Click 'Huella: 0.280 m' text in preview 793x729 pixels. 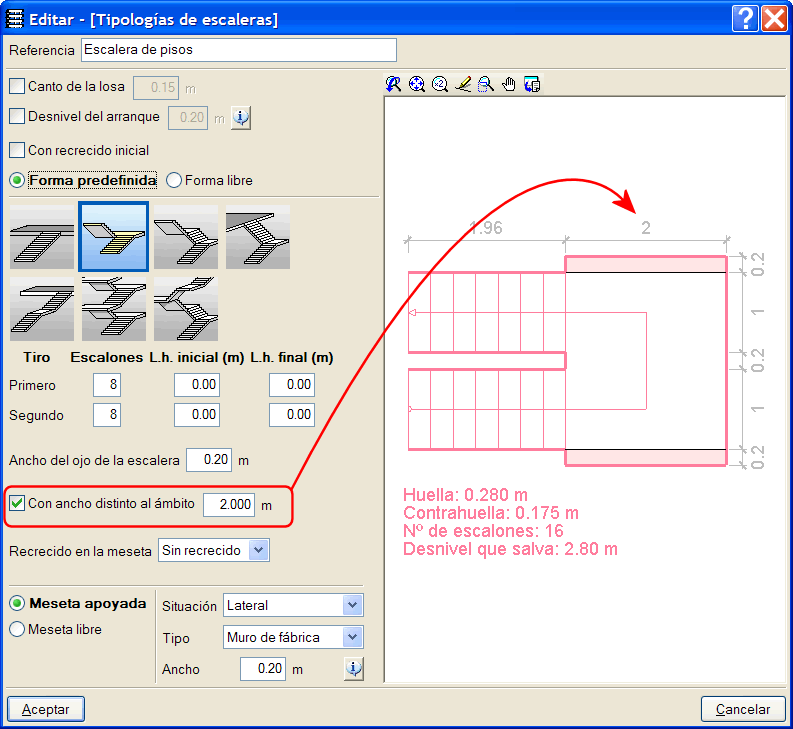tap(465, 494)
